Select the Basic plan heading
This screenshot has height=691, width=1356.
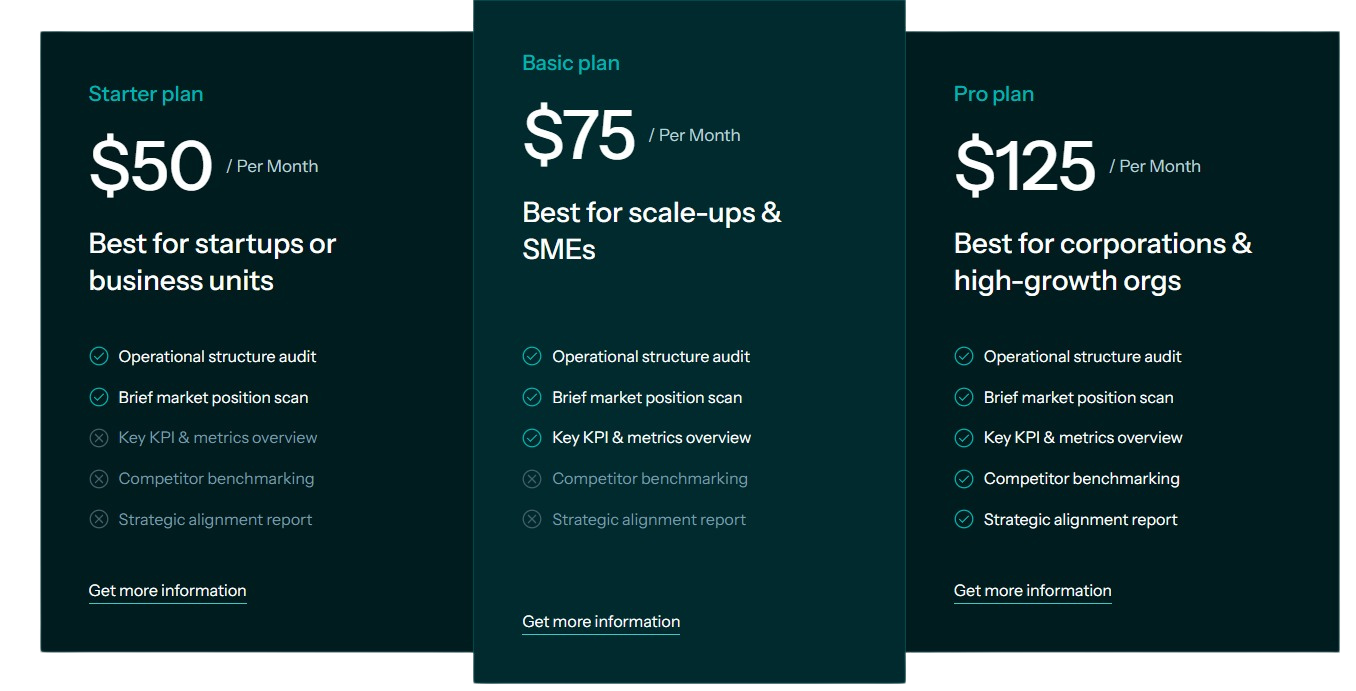coord(571,63)
